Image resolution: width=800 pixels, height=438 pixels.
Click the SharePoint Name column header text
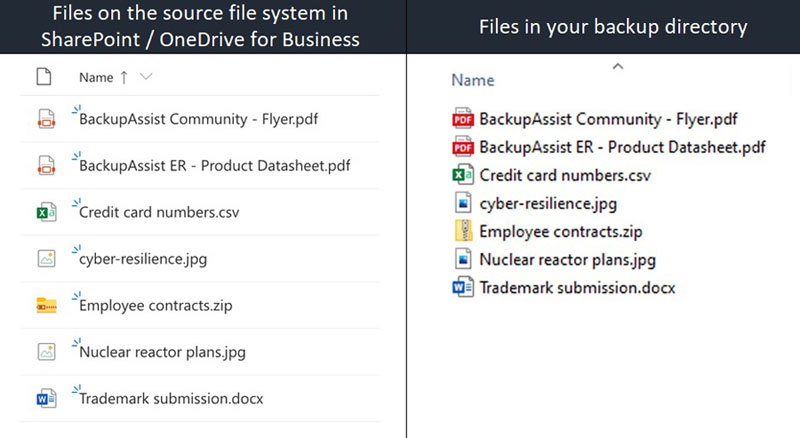[x=96, y=77]
